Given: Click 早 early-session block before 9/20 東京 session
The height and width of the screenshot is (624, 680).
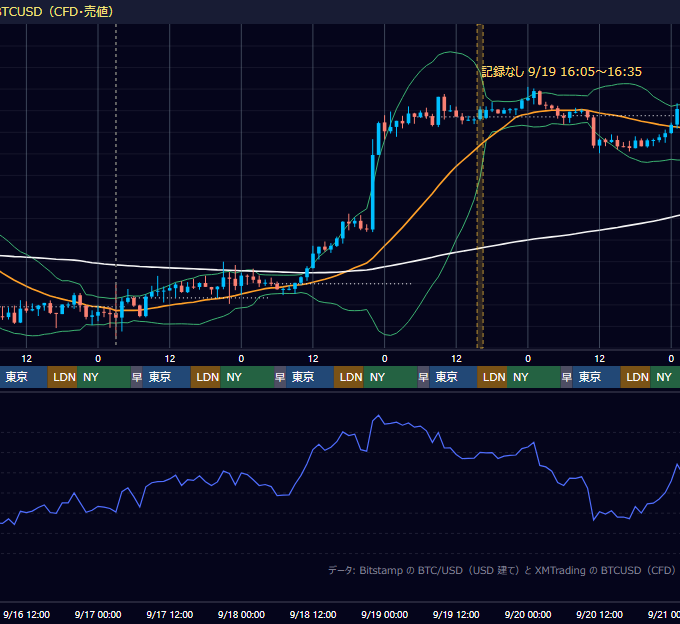Looking at the screenshot, I should click(566, 377).
